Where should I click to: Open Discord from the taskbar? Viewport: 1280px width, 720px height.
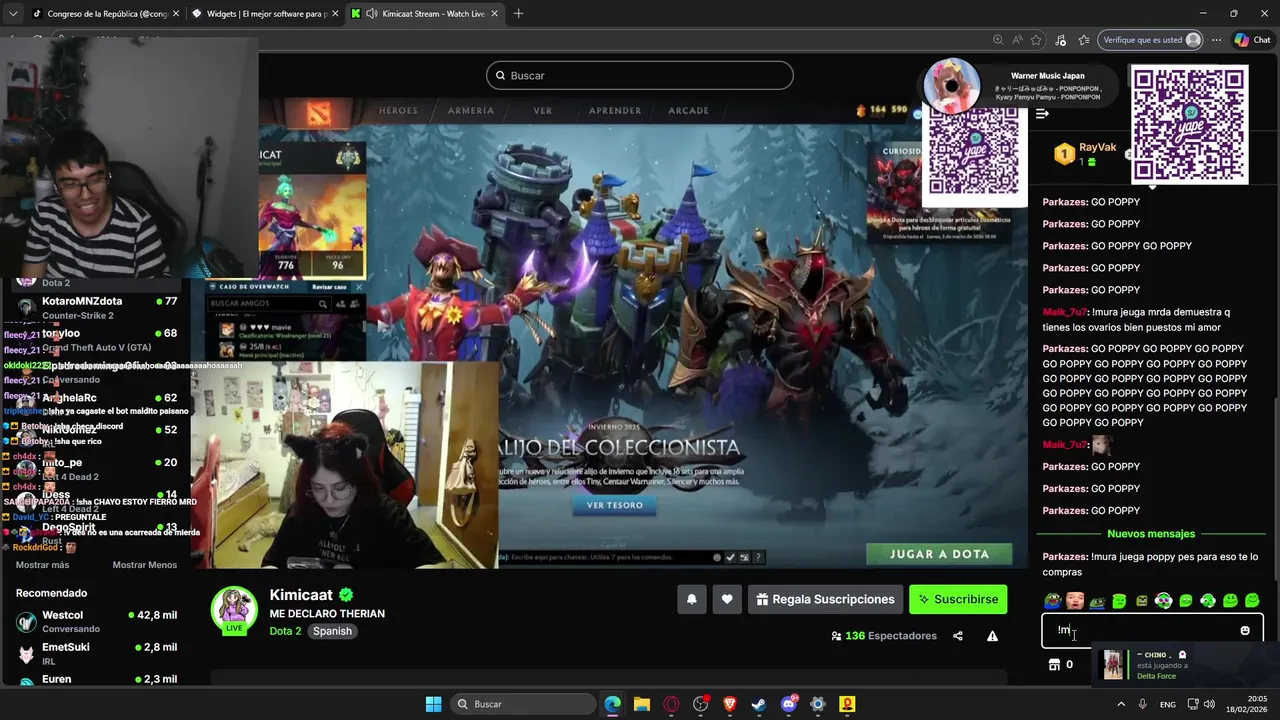coord(788,704)
